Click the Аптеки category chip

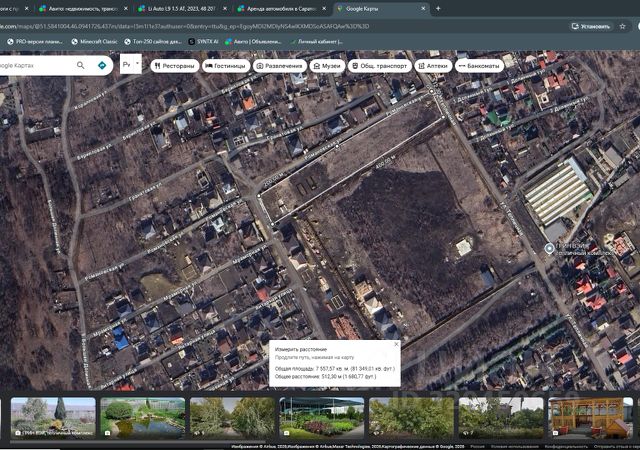coord(433,65)
